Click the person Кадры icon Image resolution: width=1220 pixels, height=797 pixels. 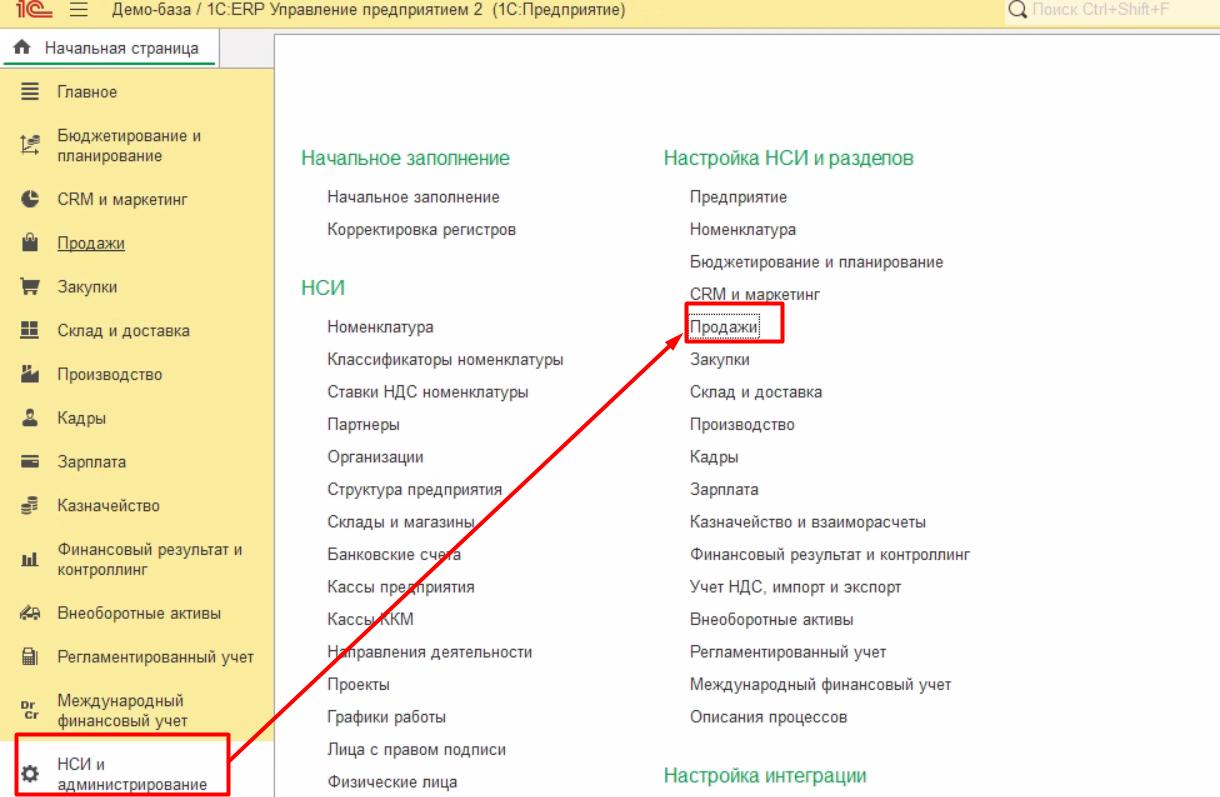point(30,418)
